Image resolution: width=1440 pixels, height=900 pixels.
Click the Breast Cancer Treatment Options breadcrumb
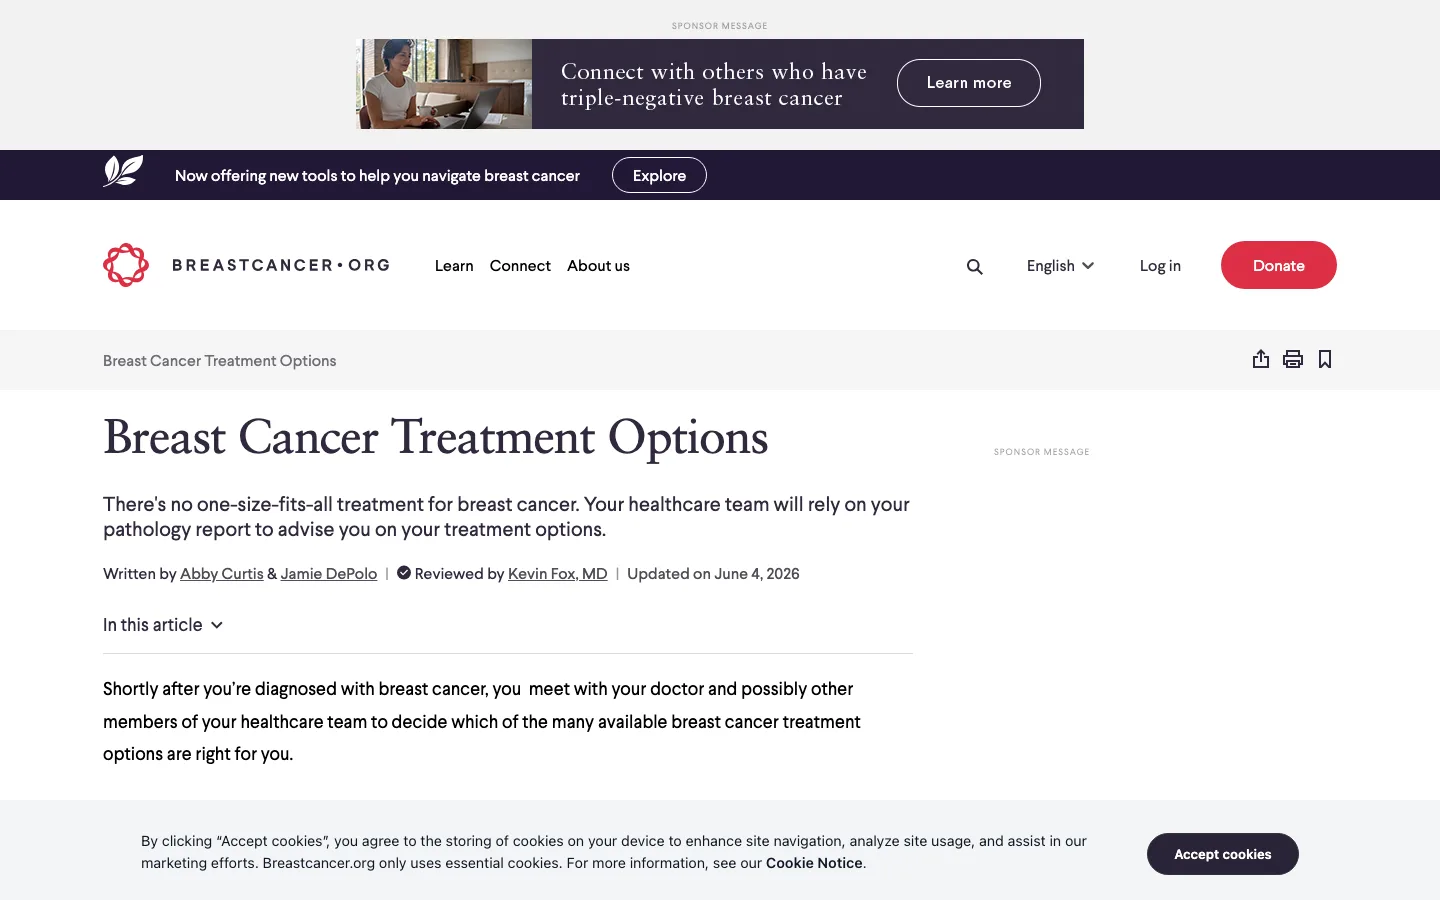pos(220,361)
